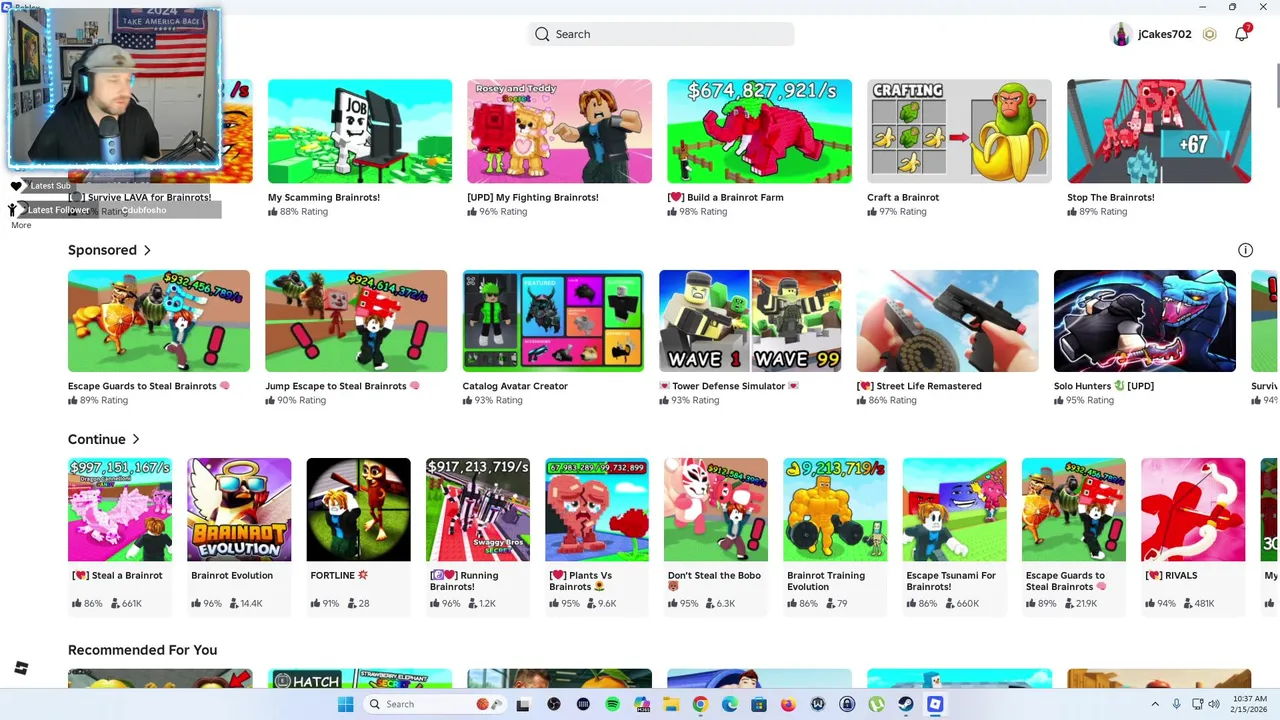
Task: Open Plants Vs Brainrots thumbnail
Action: 597,510
